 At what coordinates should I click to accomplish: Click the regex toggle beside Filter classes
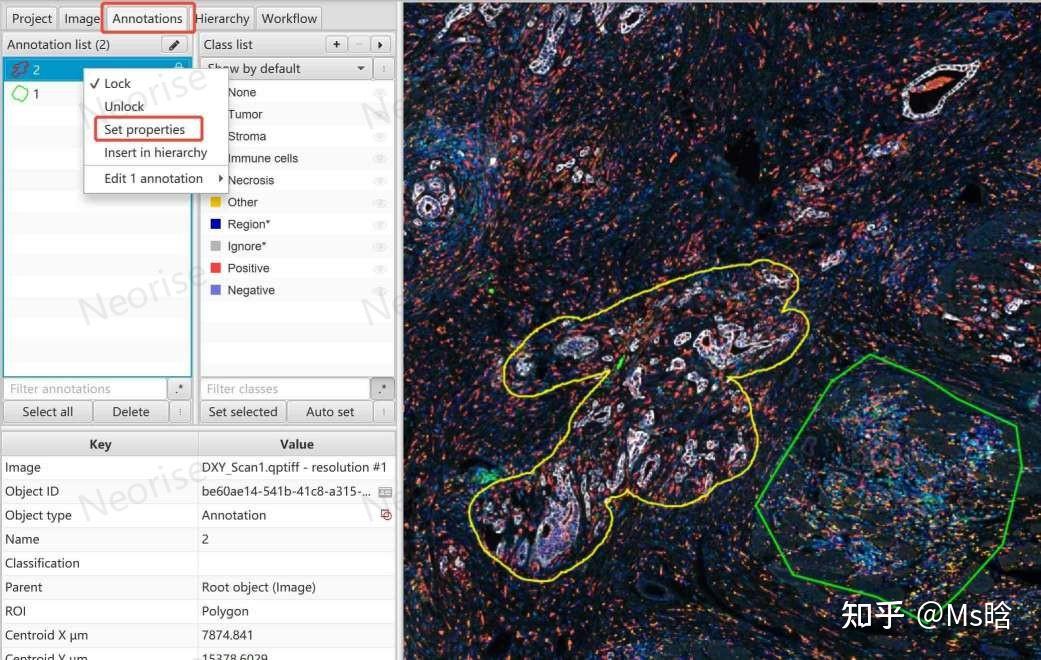pyautogui.click(x=382, y=388)
